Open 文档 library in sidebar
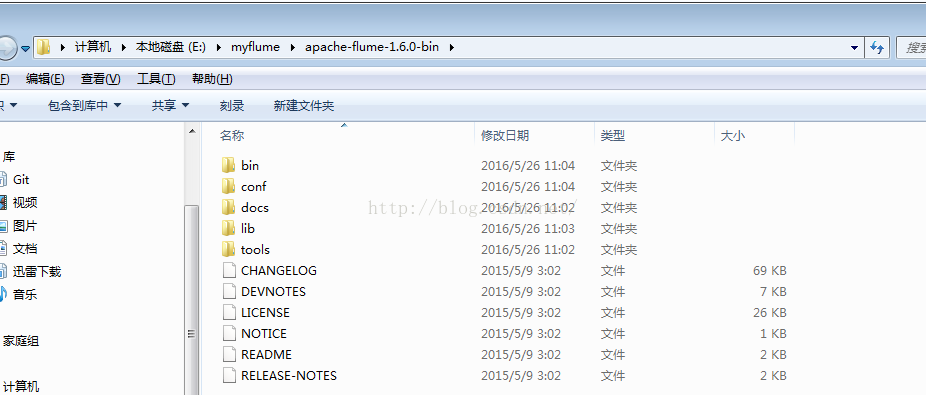The width and height of the screenshot is (926, 395). tap(25, 249)
